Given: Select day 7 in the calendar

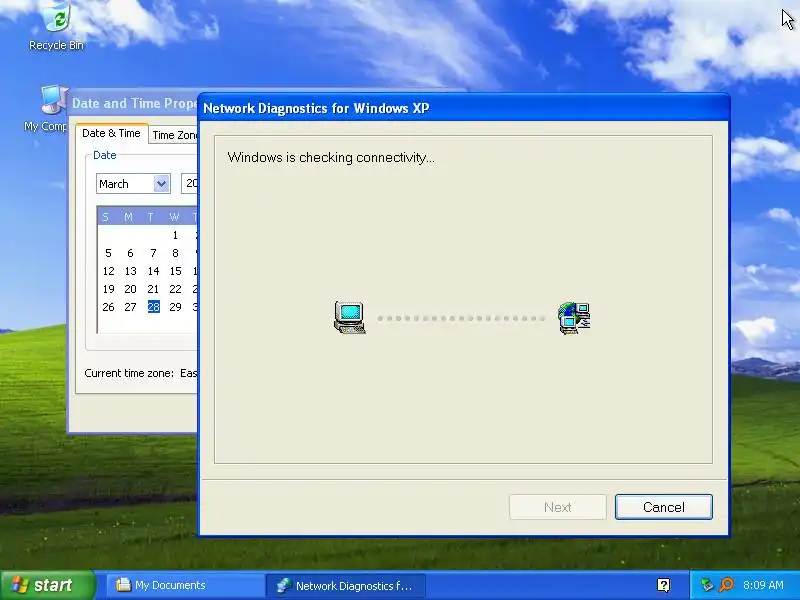Looking at the screenshot, I should [x=153, y=253].
